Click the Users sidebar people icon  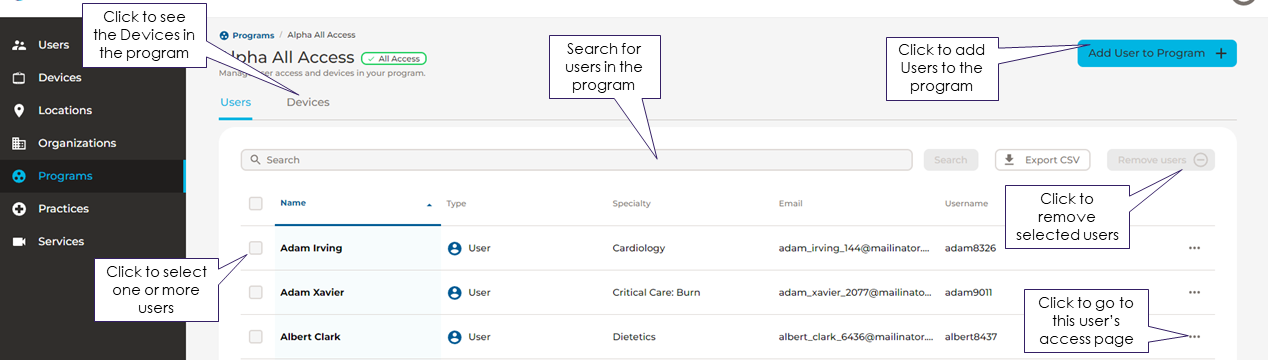[19, 45]
